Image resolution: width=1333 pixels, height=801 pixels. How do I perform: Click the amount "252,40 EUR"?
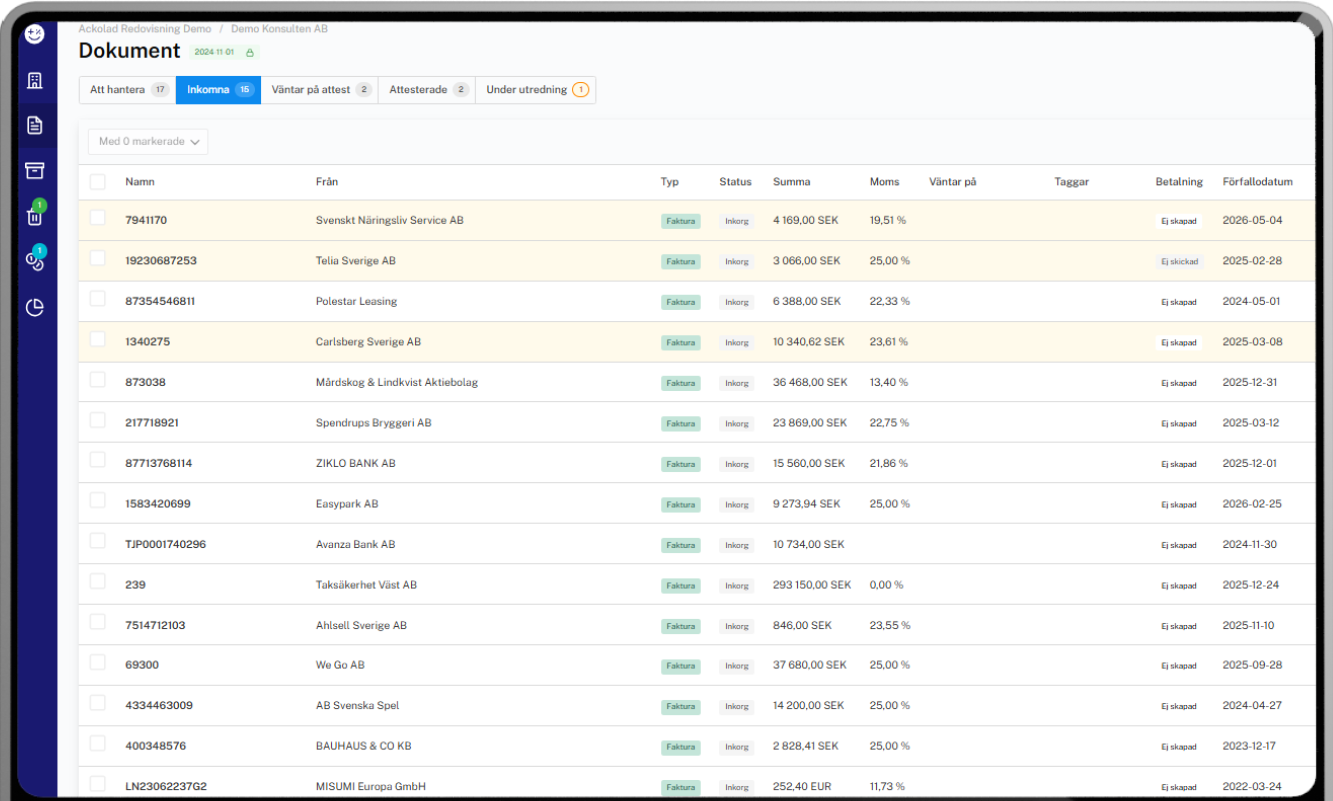click(802, 787)
